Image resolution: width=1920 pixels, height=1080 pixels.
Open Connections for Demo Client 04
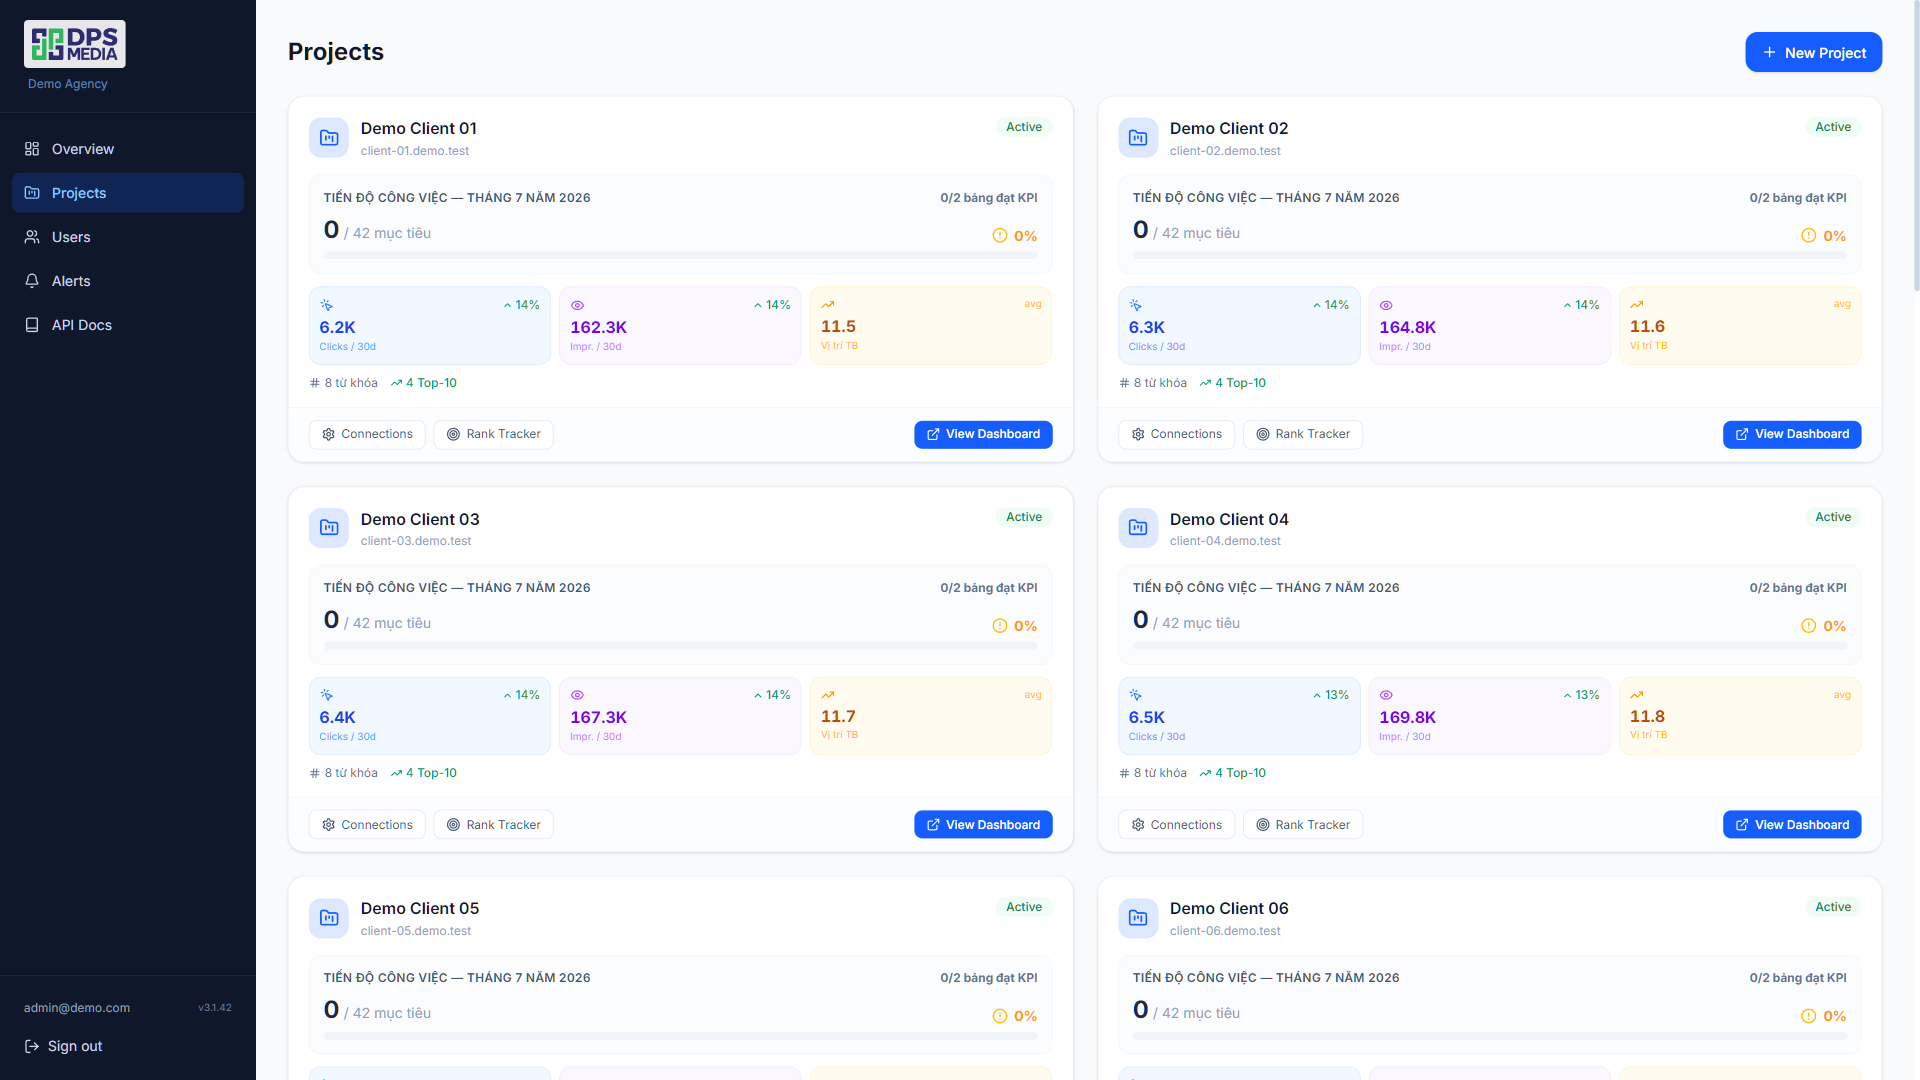1176,825
